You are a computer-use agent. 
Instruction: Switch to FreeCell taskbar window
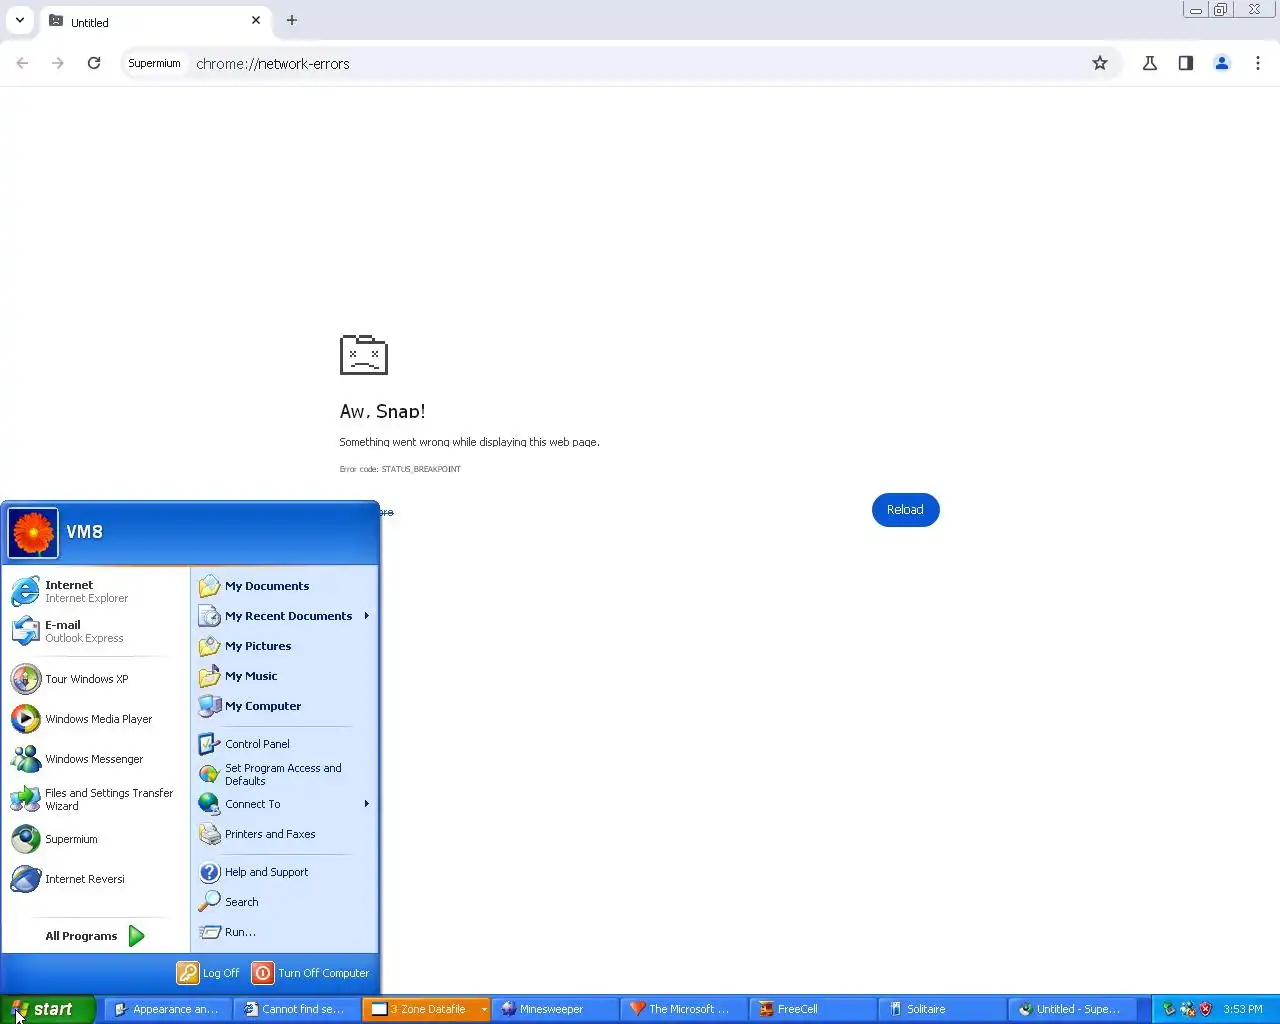[812, 1009]
